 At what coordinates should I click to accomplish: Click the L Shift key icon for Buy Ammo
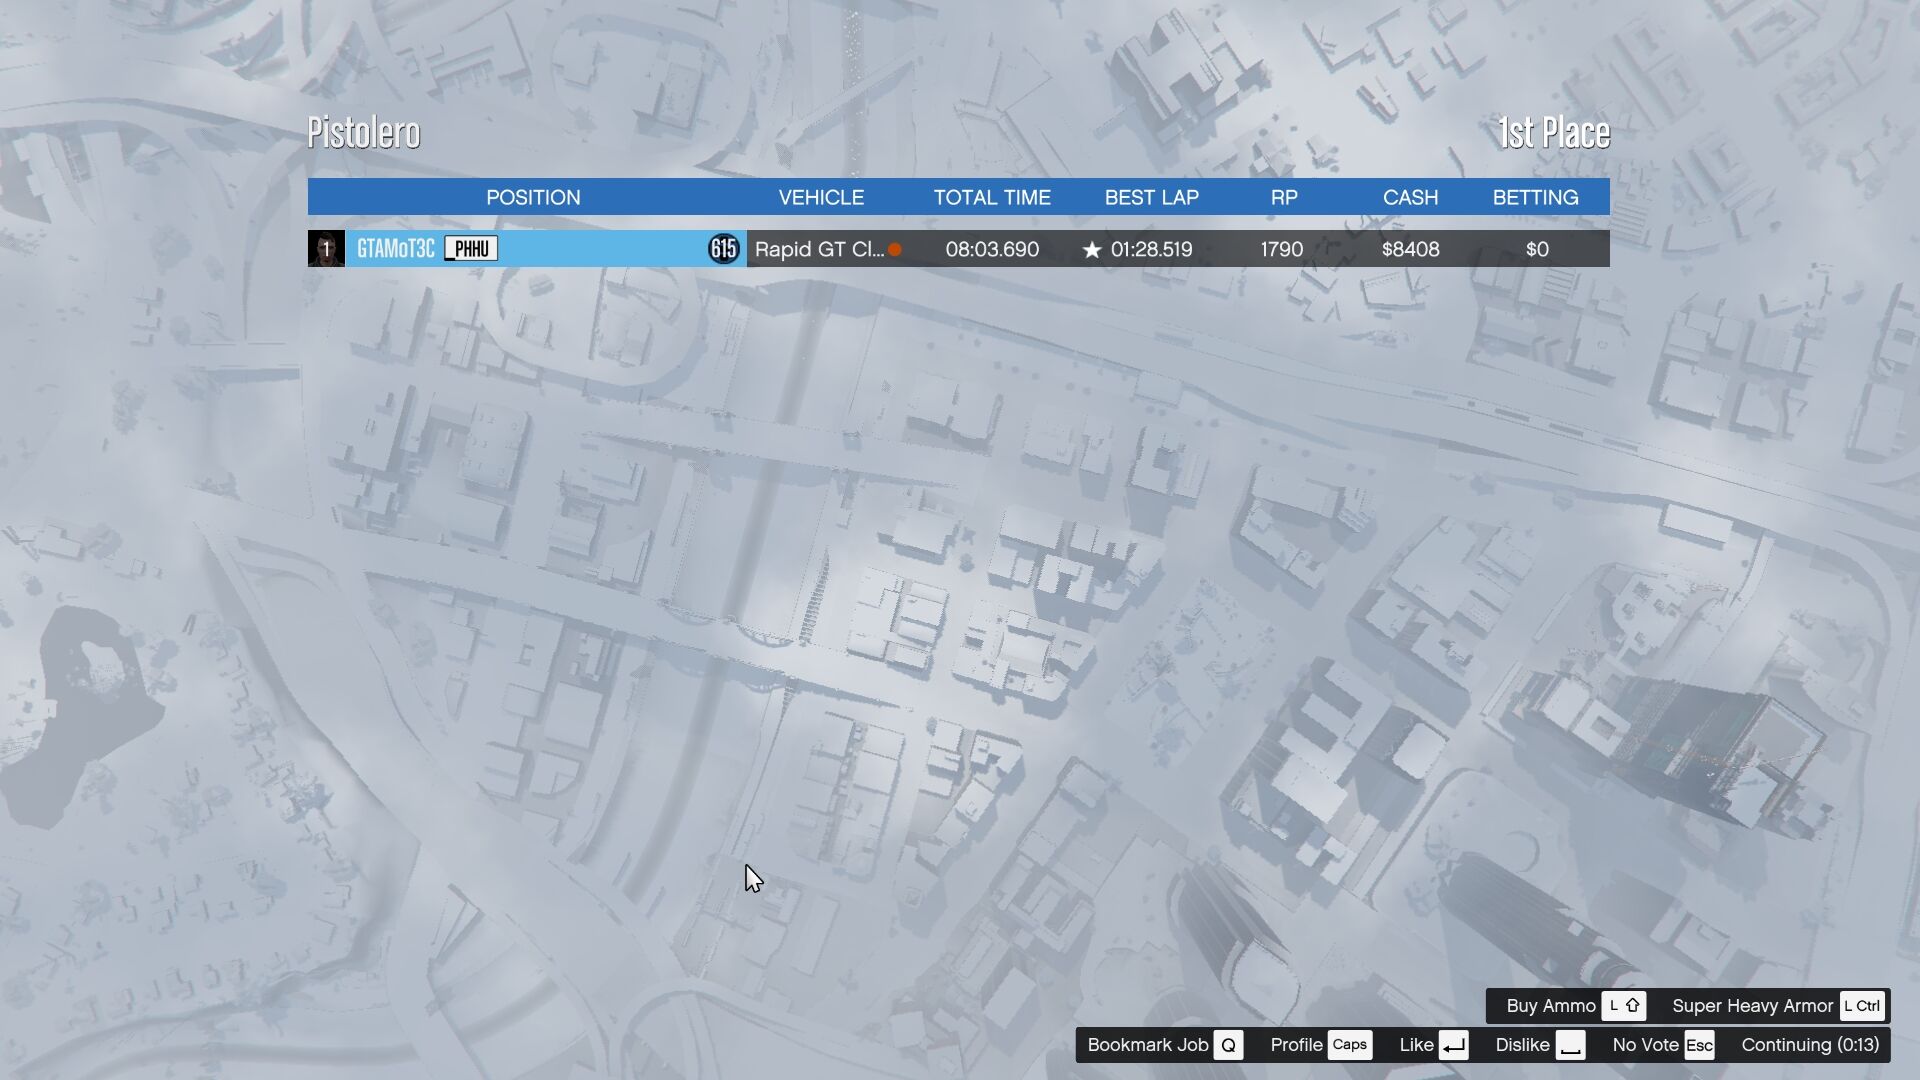[x=1624, y=1006]
